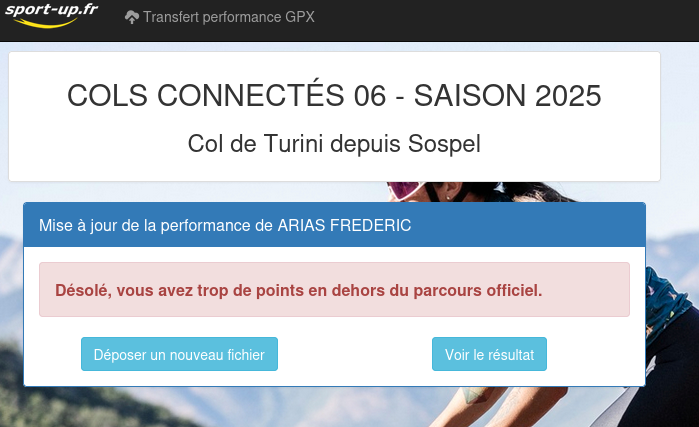Click the name ARIAS FREDERIC in header
The width and height of the screenshot is (699, 427).
click(345, 226)
